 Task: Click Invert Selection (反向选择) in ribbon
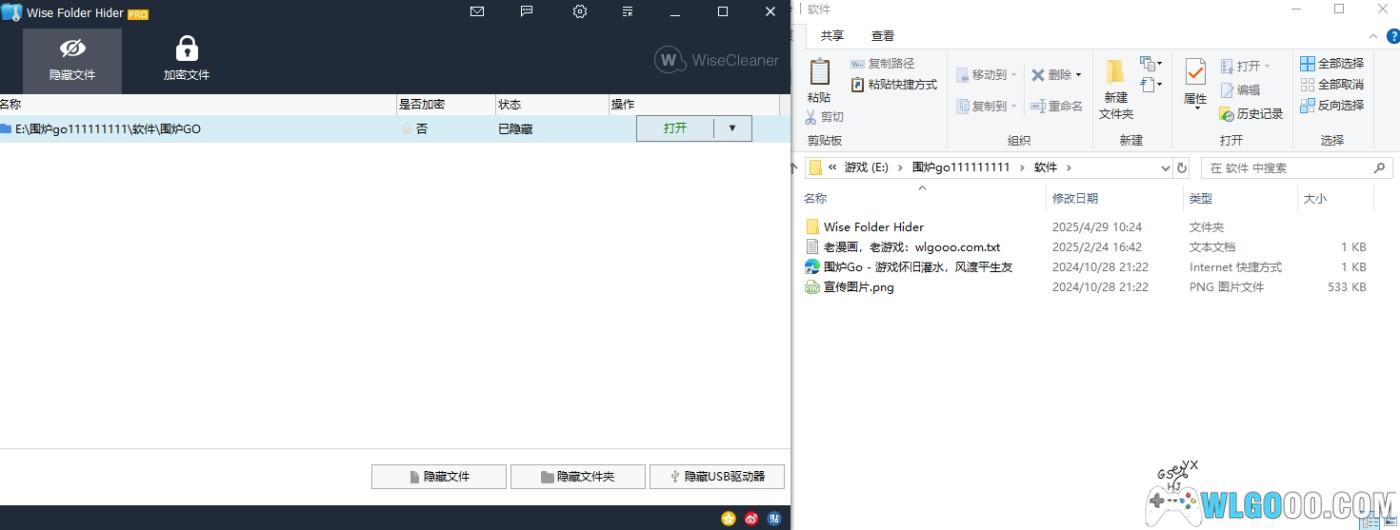click(1331, 105)
